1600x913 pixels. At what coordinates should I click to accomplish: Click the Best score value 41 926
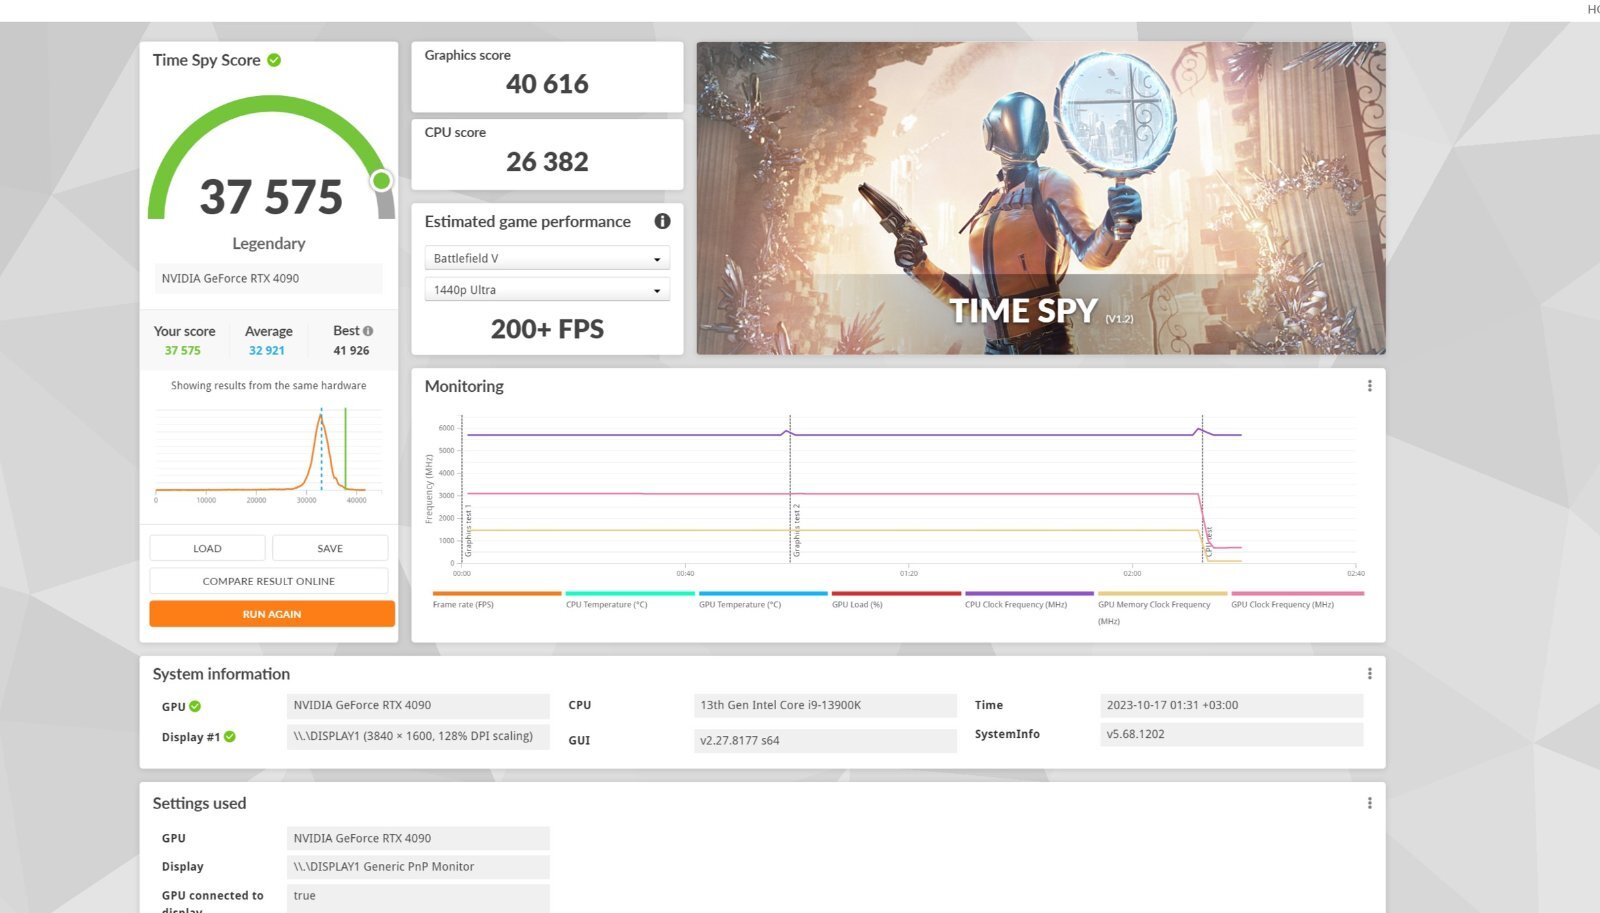351,351
